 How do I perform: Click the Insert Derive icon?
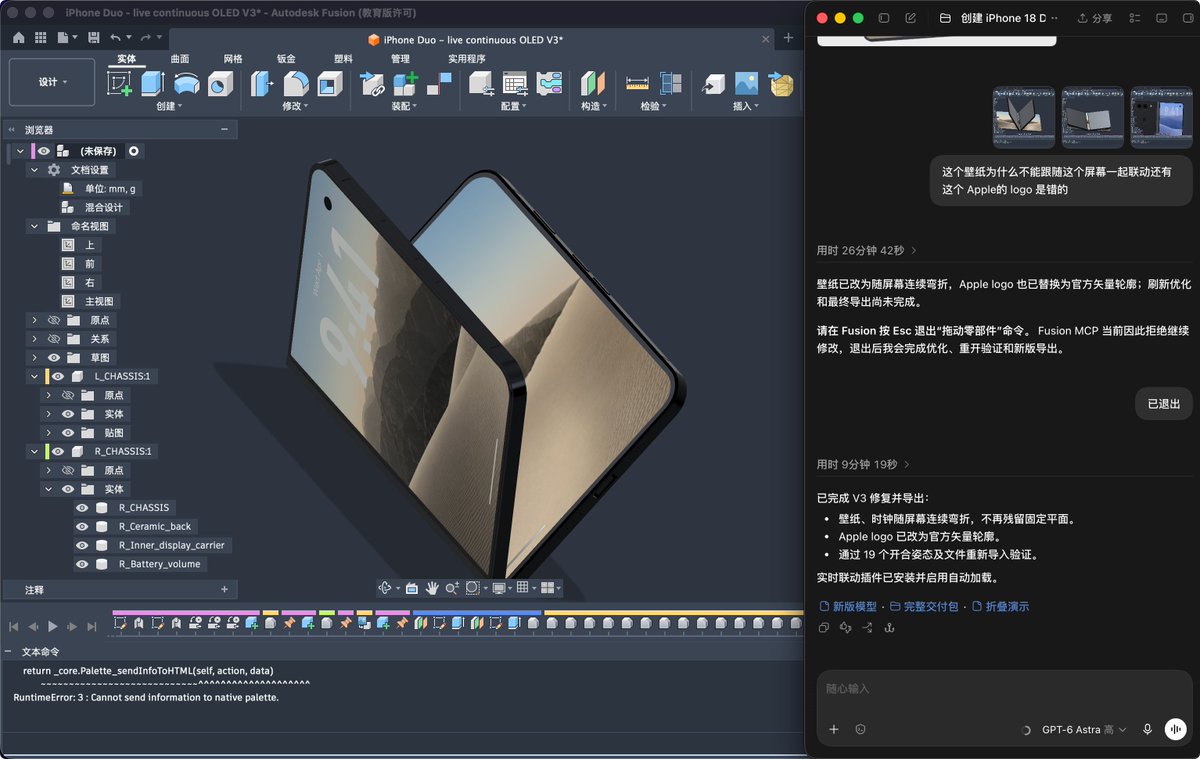[x=714, y=84]
